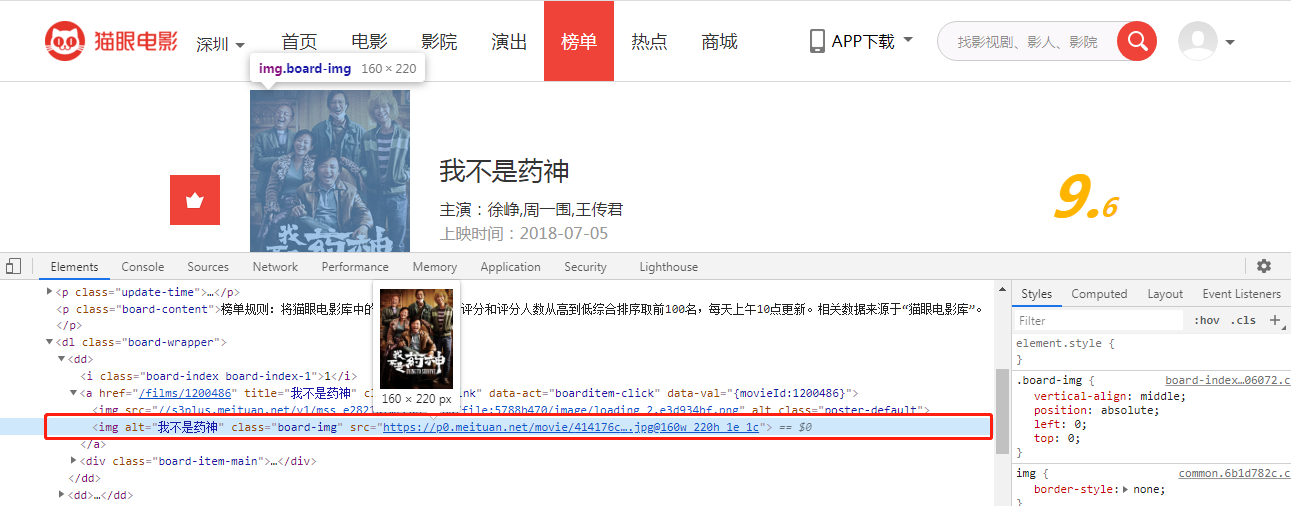
Task: Expand the p class update-time node
Action: click(x=50, y=292)
